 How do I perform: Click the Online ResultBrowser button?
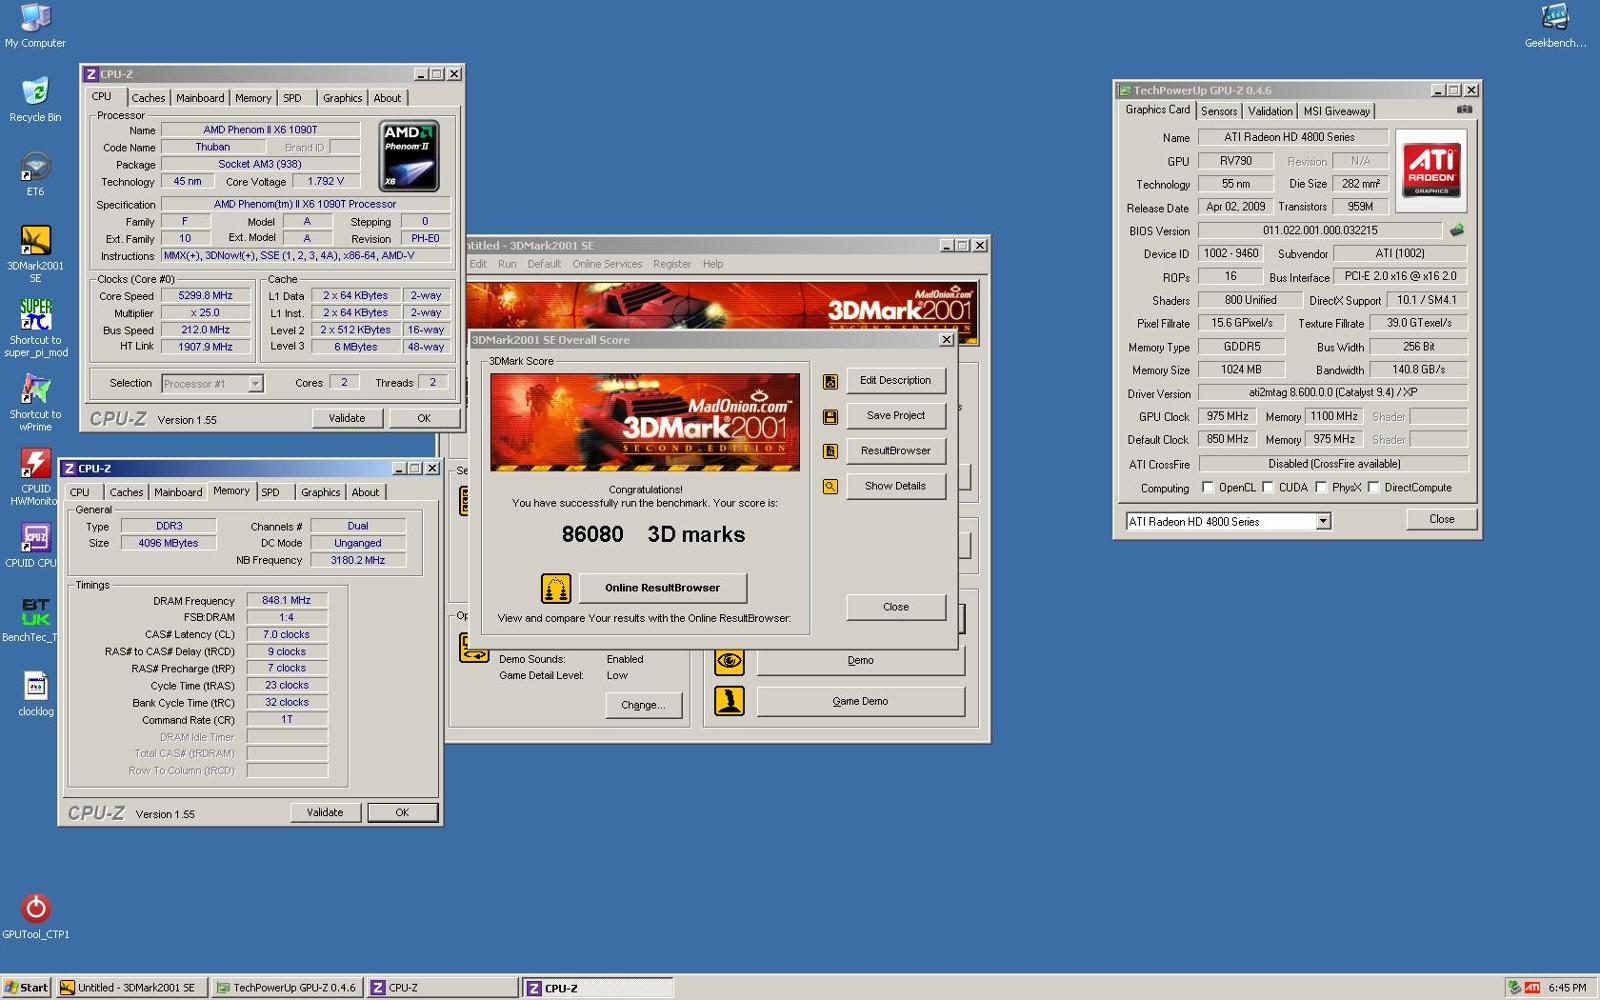coord(662,588)
